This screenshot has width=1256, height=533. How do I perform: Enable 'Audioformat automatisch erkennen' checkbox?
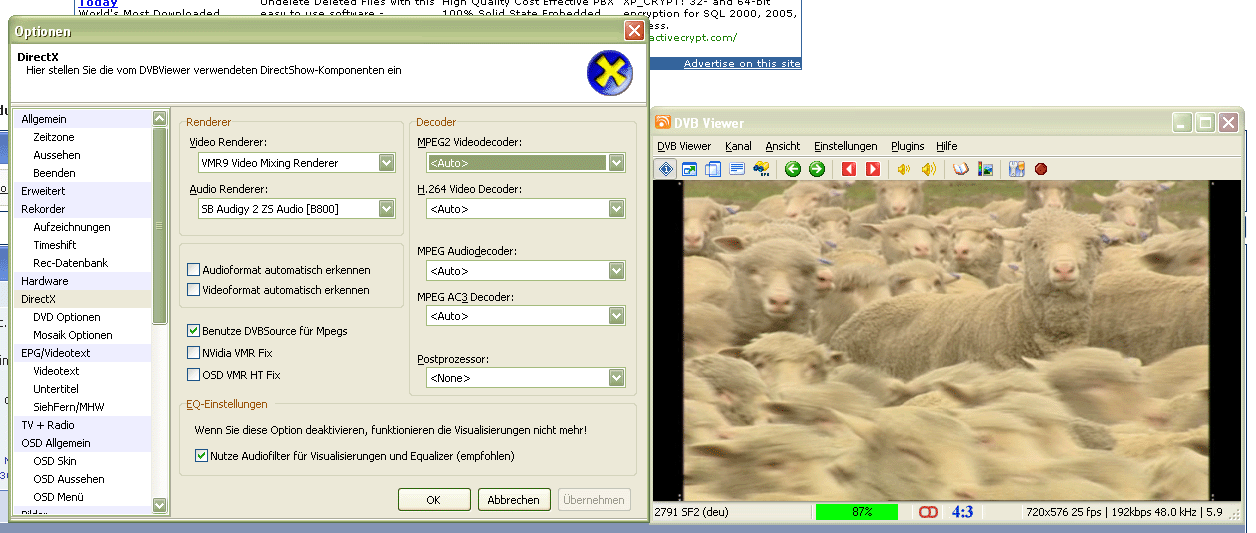tap(194, 270)
